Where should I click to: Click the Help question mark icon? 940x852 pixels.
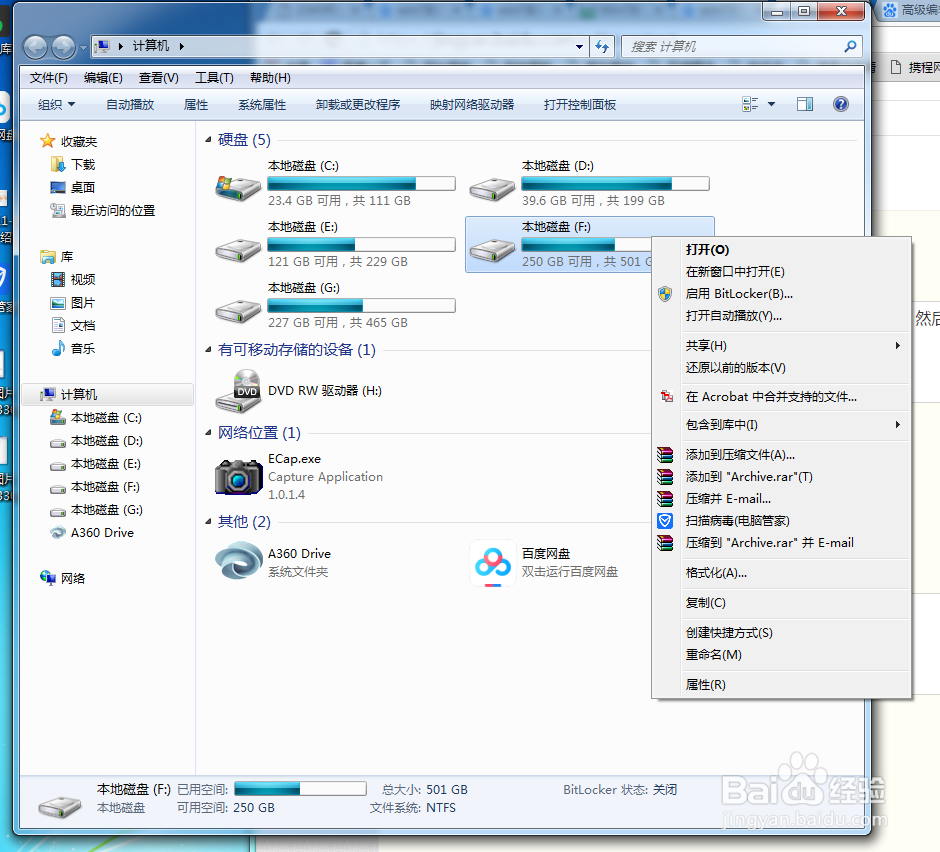(840, 103)
